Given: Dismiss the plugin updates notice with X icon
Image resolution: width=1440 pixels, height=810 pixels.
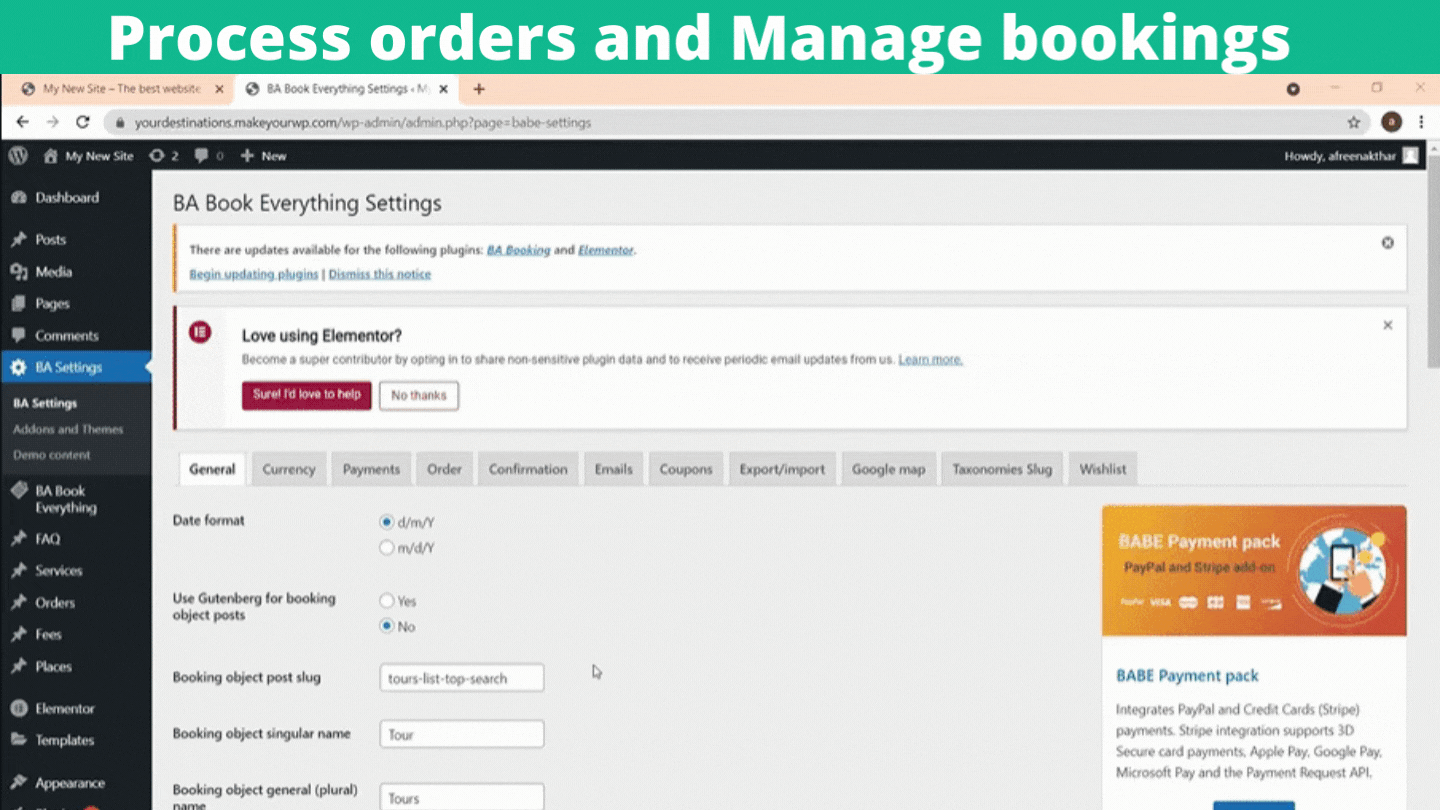Looking at the screenshot, I should tap(1387, 243).
